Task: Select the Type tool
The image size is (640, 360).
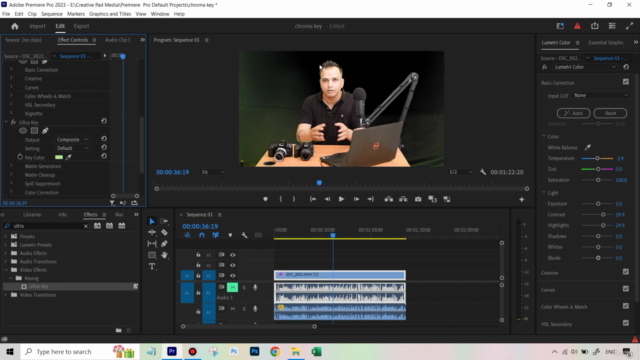Action: [152, 267]
